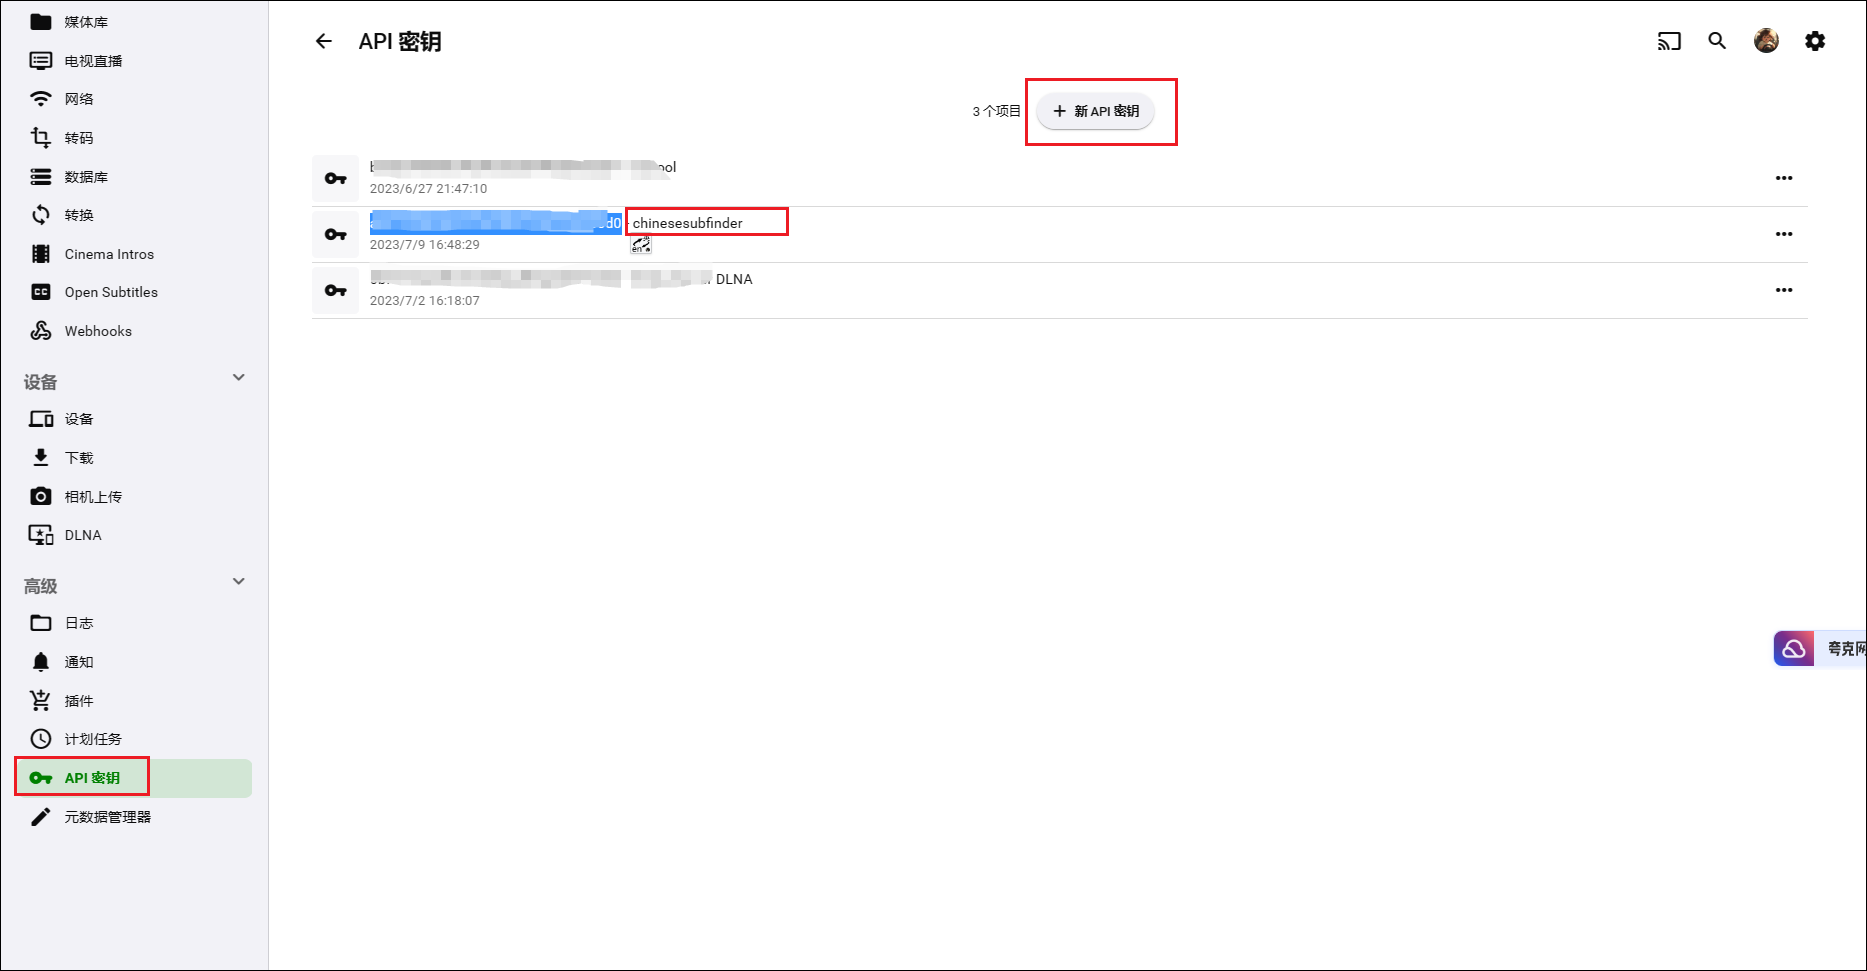
Task: Click key icon of chinesesubfinder entry
Action: click(336, 234)
